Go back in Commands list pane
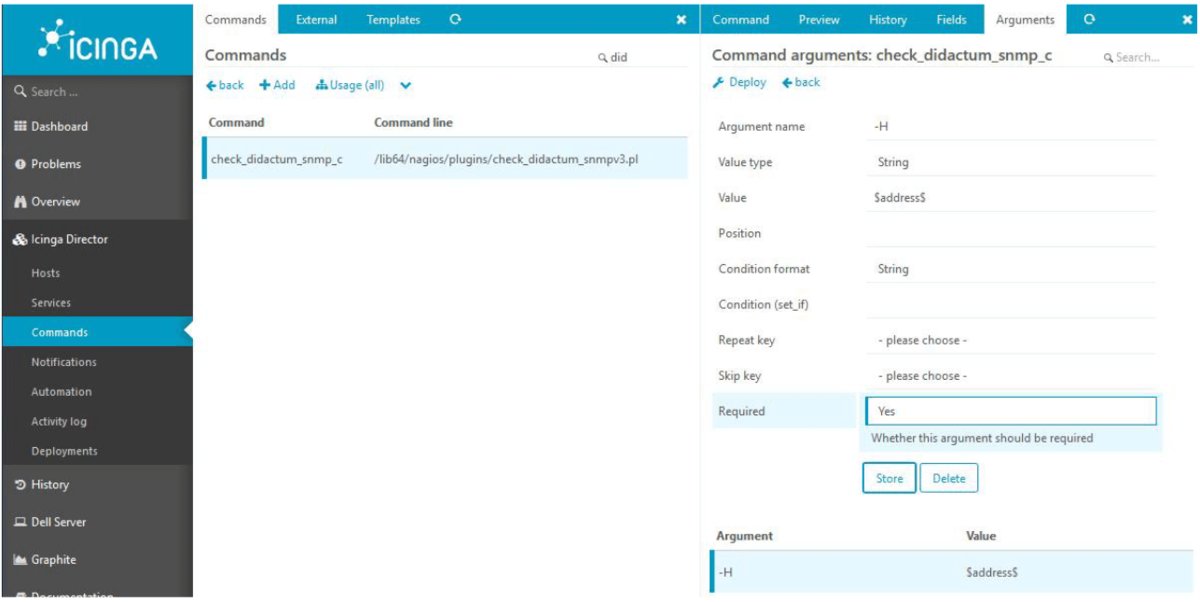The image size is (1200, 602). pyautogui.click(x=225, y=86)
